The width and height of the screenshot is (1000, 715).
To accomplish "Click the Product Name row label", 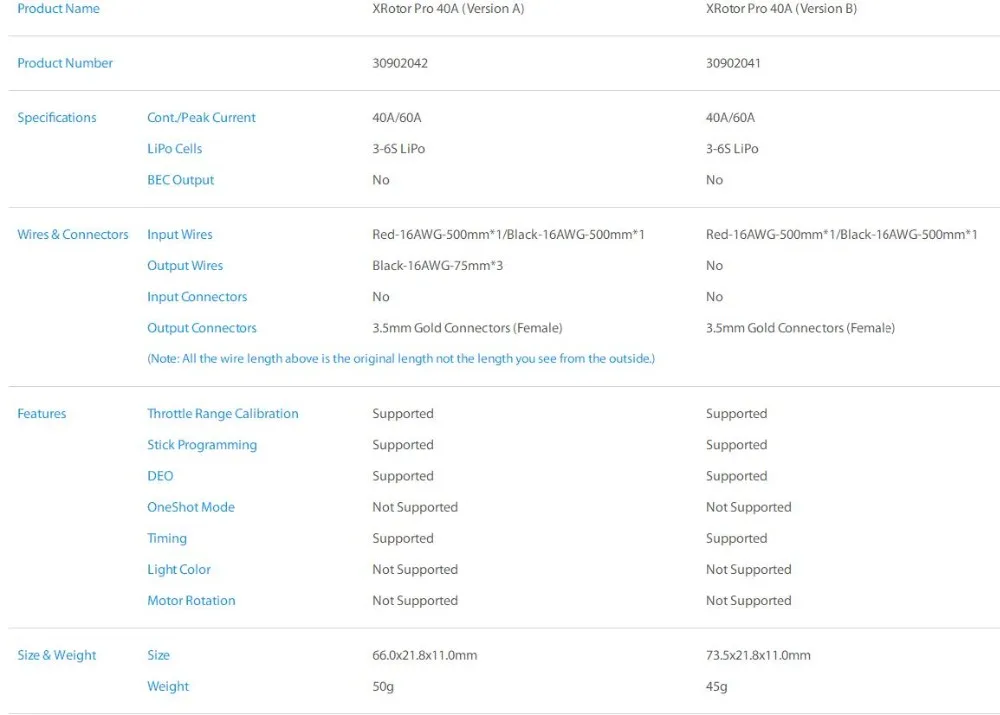I will (x=58, y=9).
